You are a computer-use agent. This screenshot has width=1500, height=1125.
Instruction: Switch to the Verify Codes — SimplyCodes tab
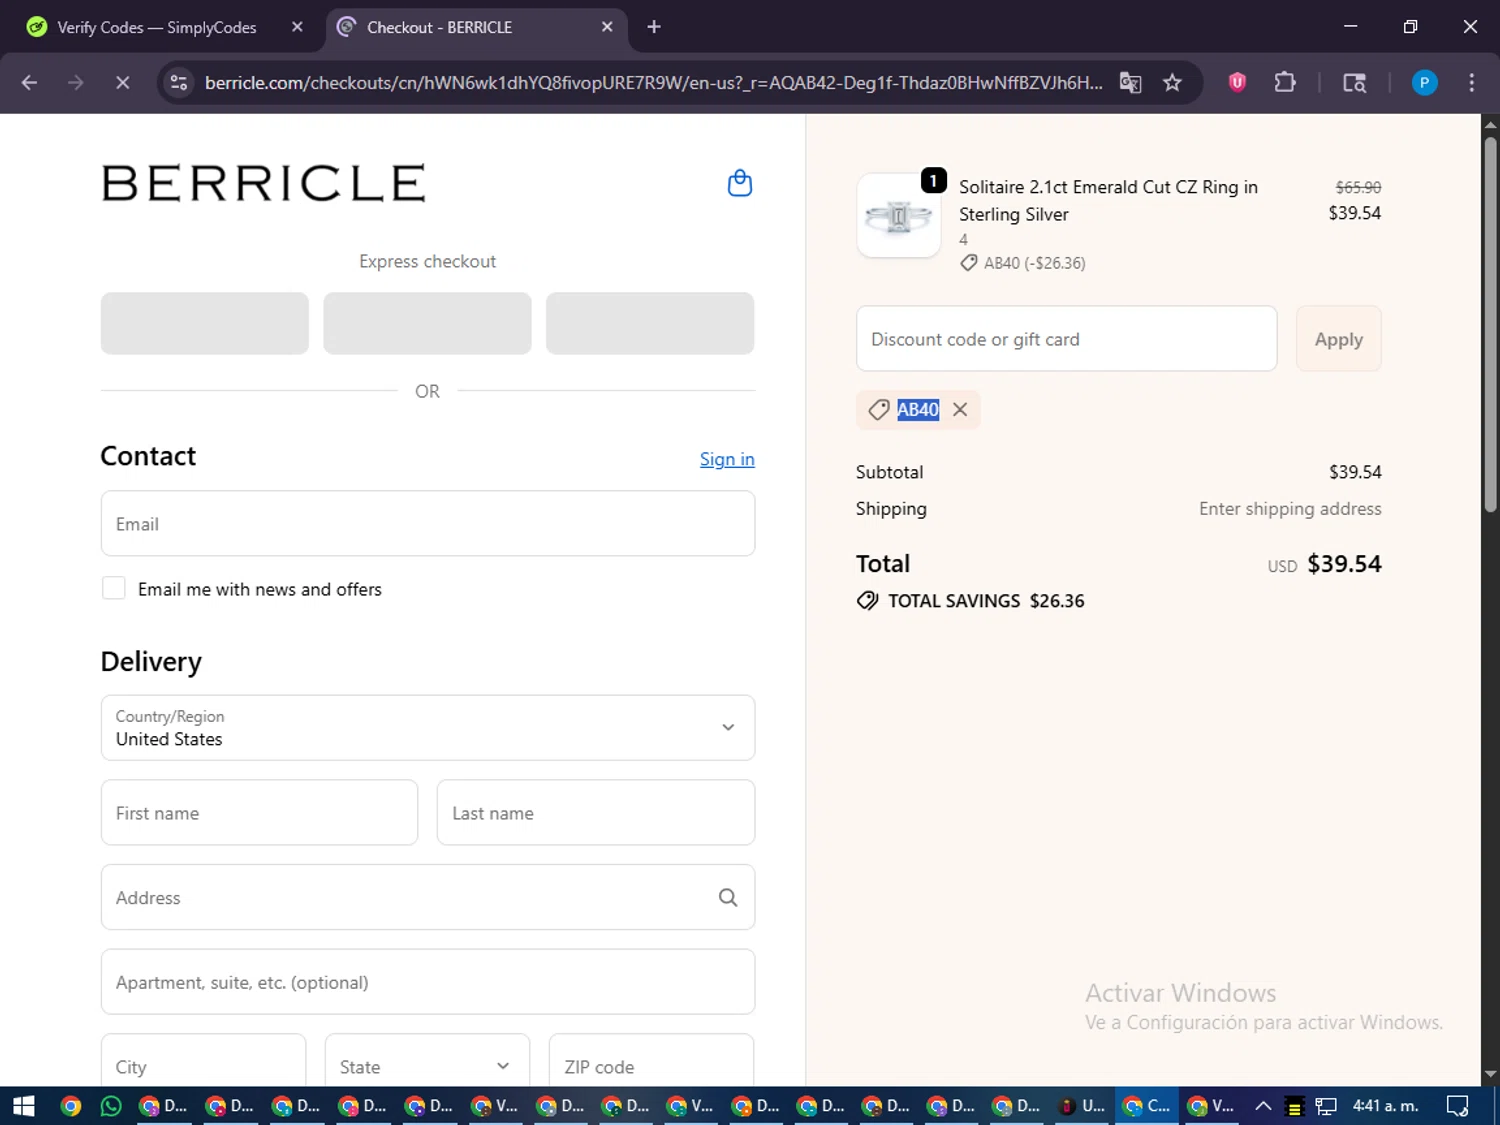156,27
